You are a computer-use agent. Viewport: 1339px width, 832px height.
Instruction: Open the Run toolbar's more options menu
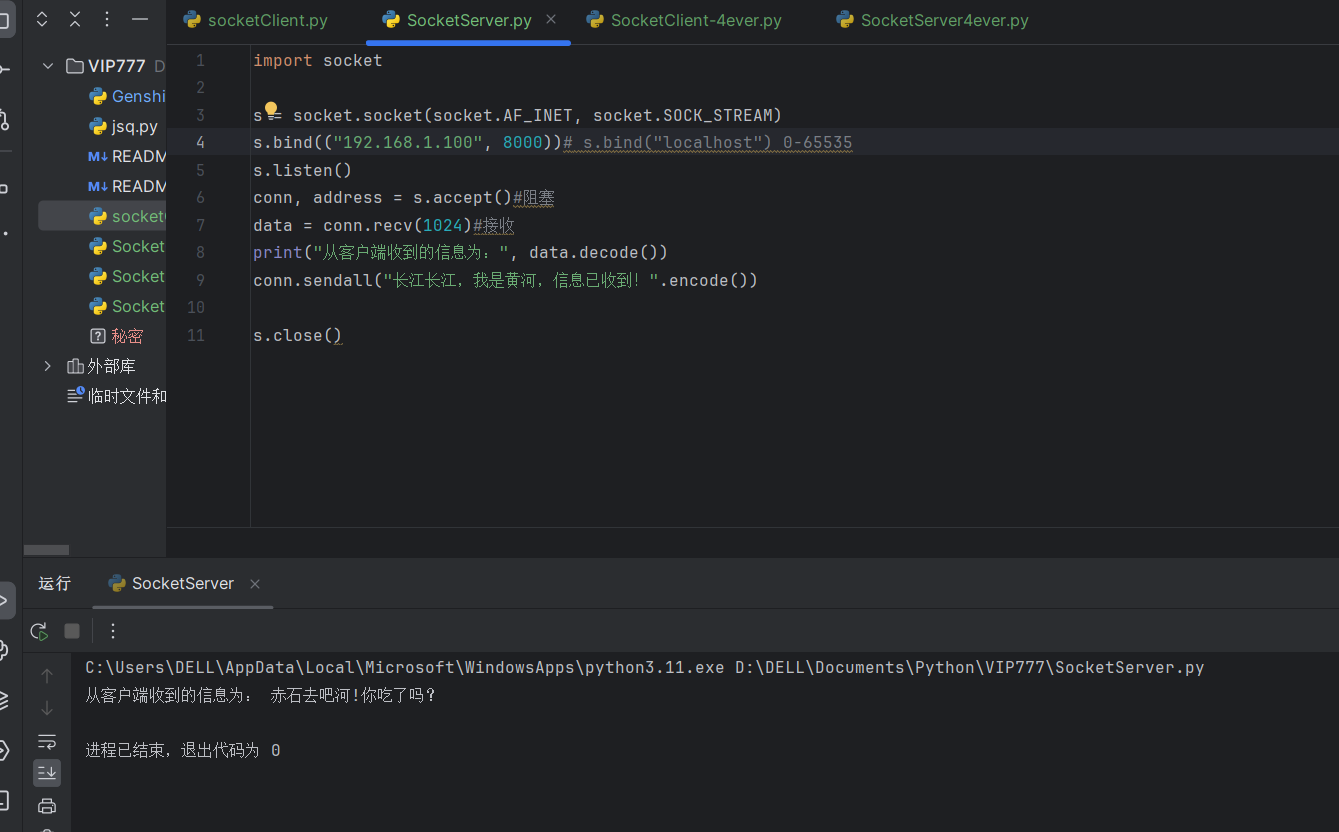click(113, 631)
